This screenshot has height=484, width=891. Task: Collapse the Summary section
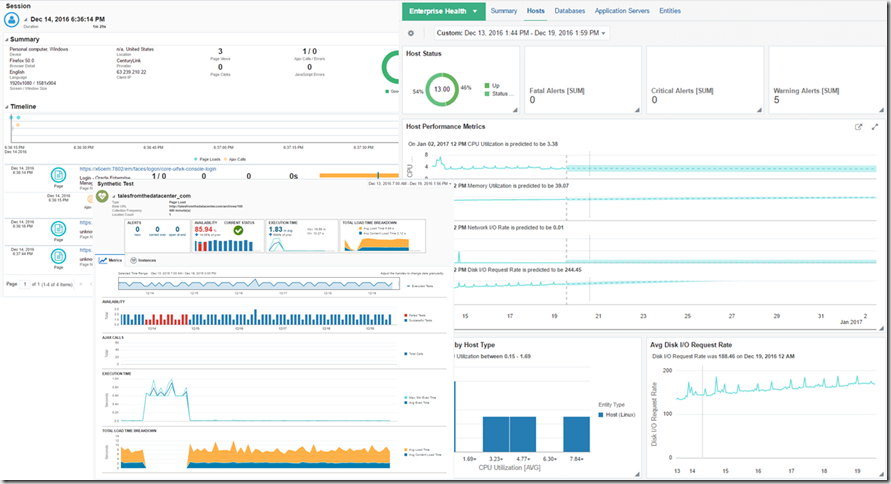click(6, 40)
